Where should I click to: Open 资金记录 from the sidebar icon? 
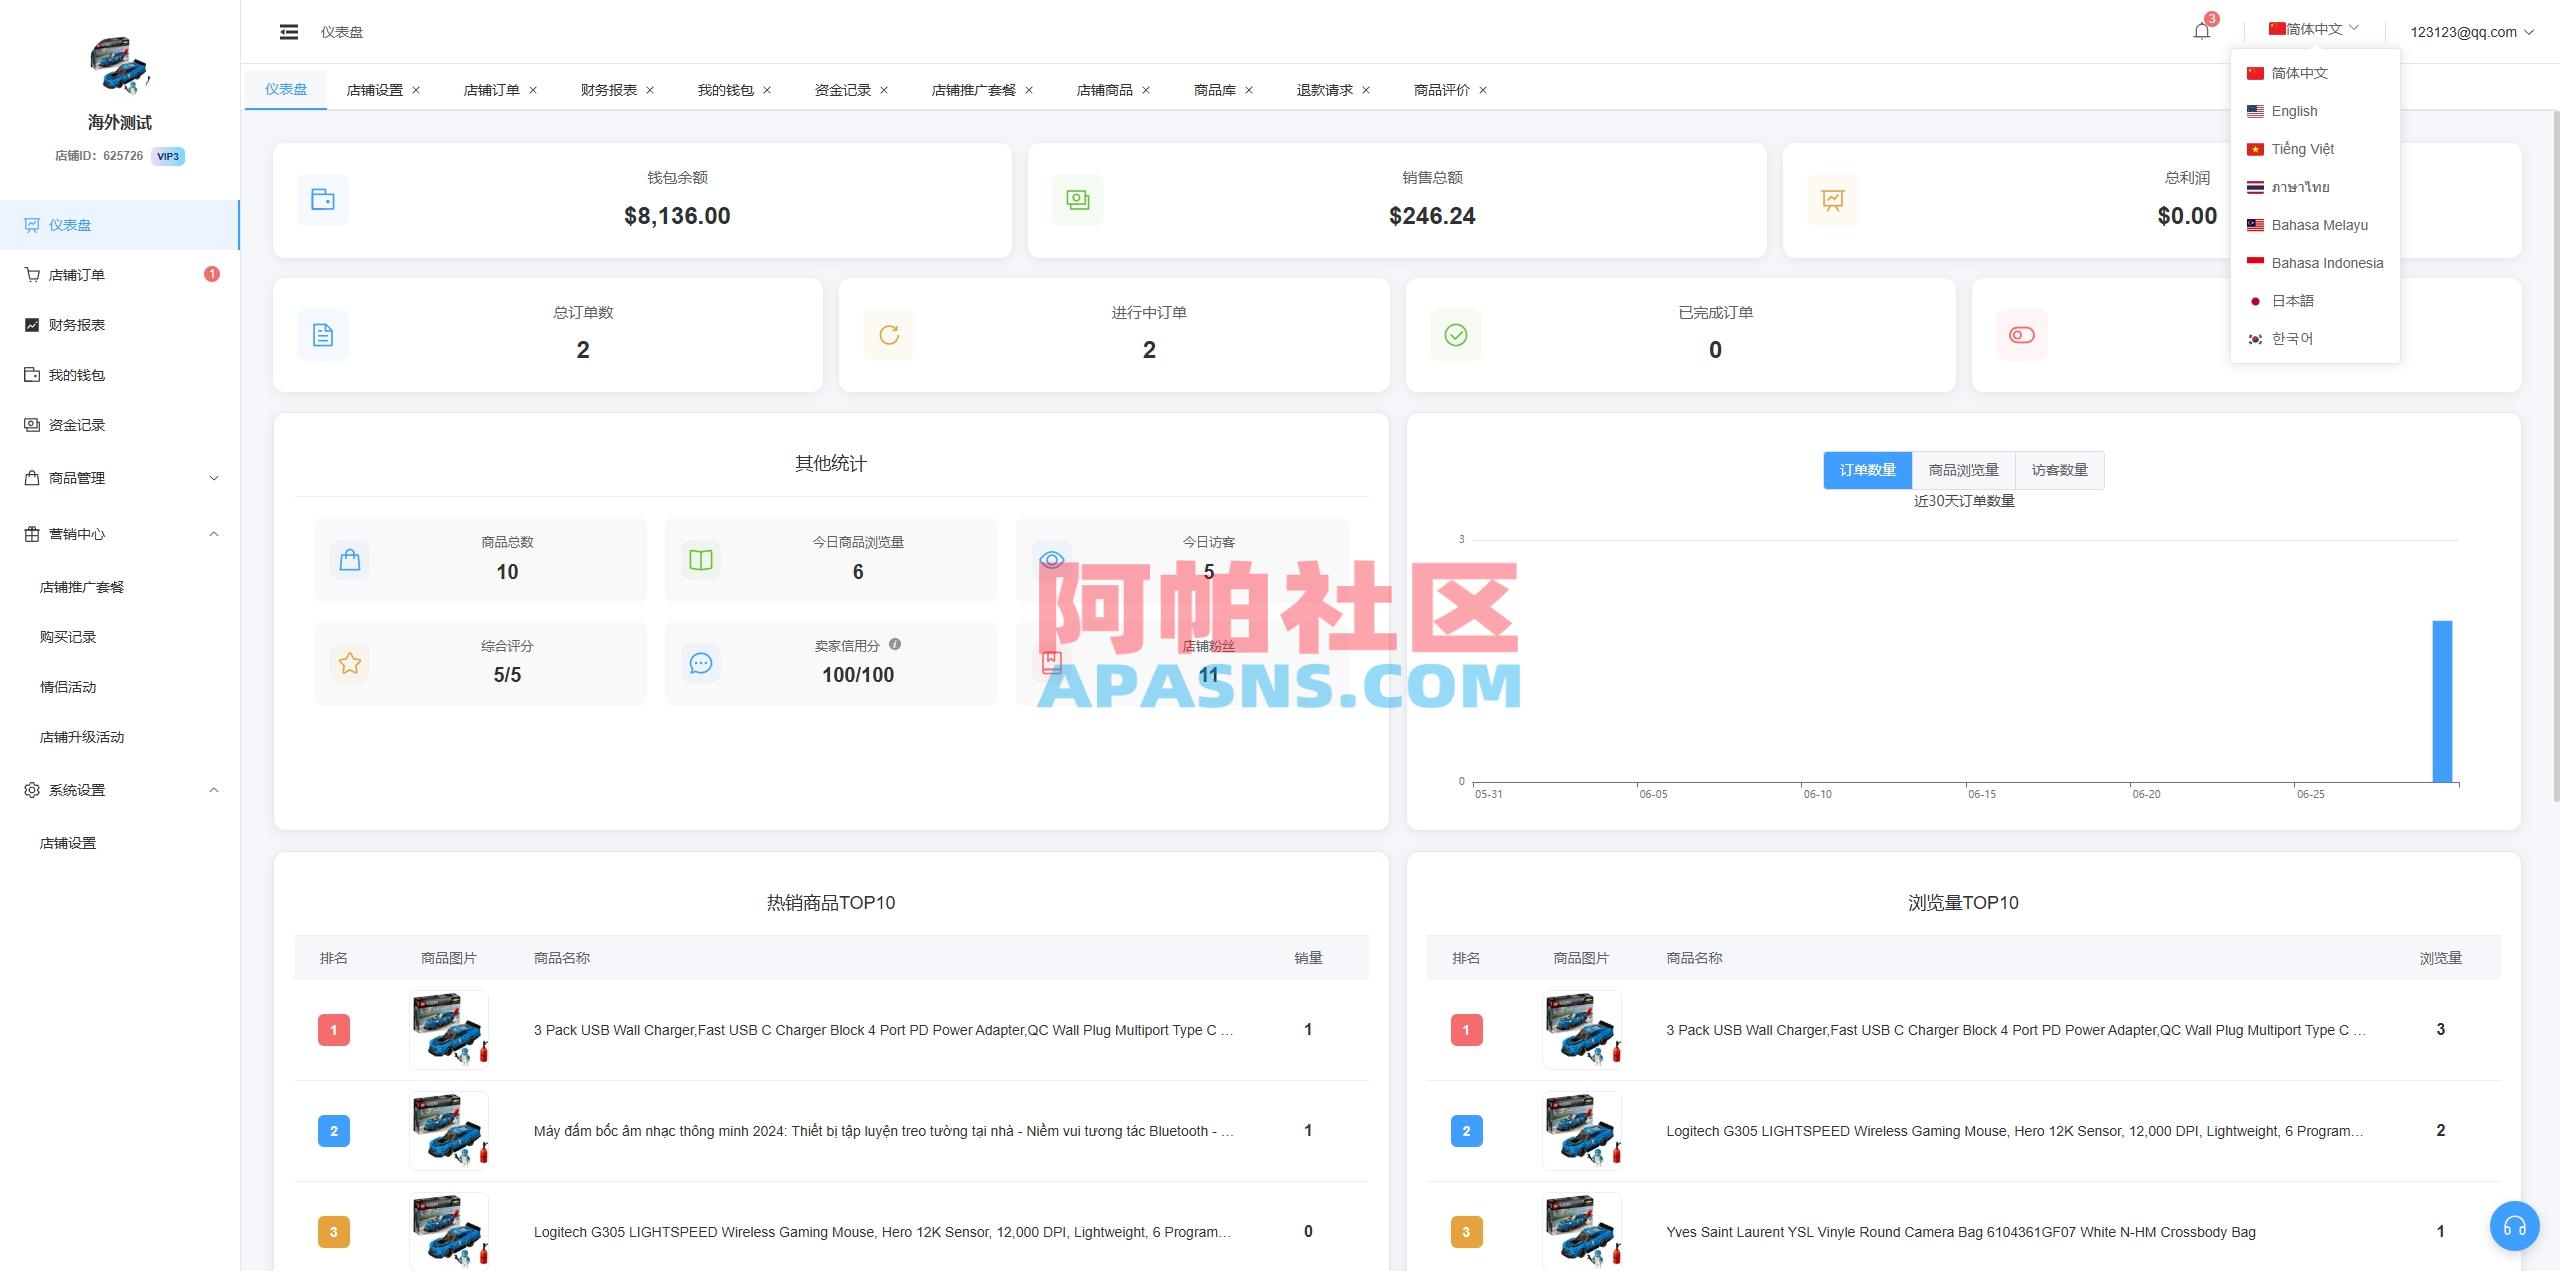(31, 424)
